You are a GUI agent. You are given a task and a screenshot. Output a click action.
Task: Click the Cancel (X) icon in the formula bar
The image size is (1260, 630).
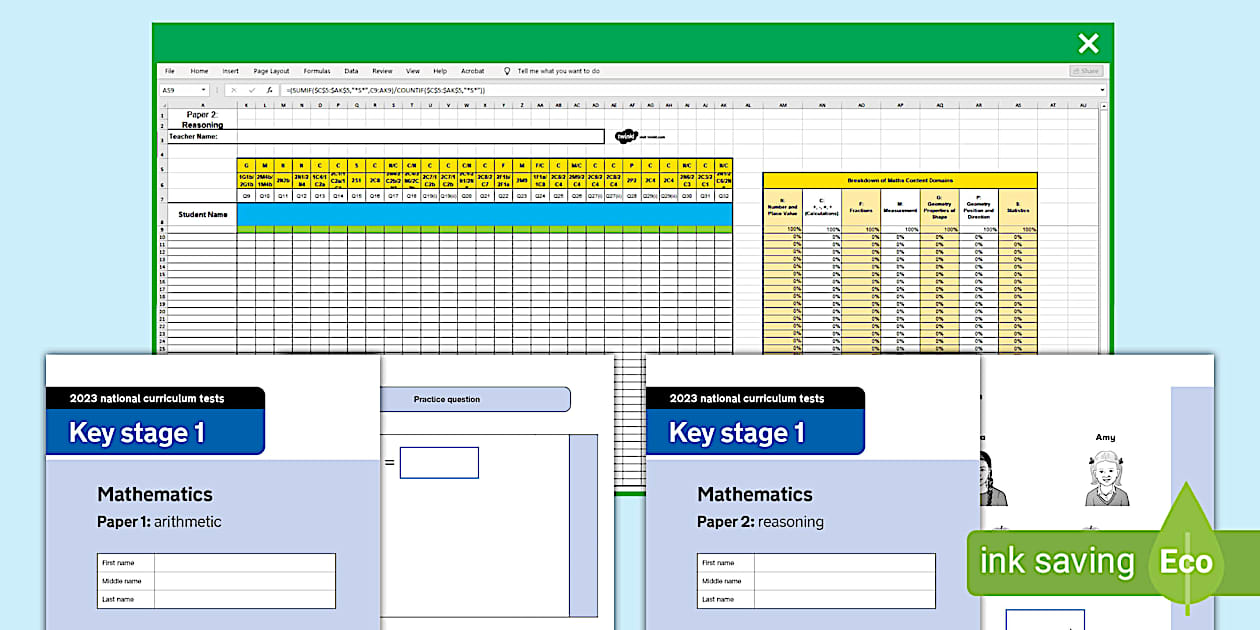232,90
